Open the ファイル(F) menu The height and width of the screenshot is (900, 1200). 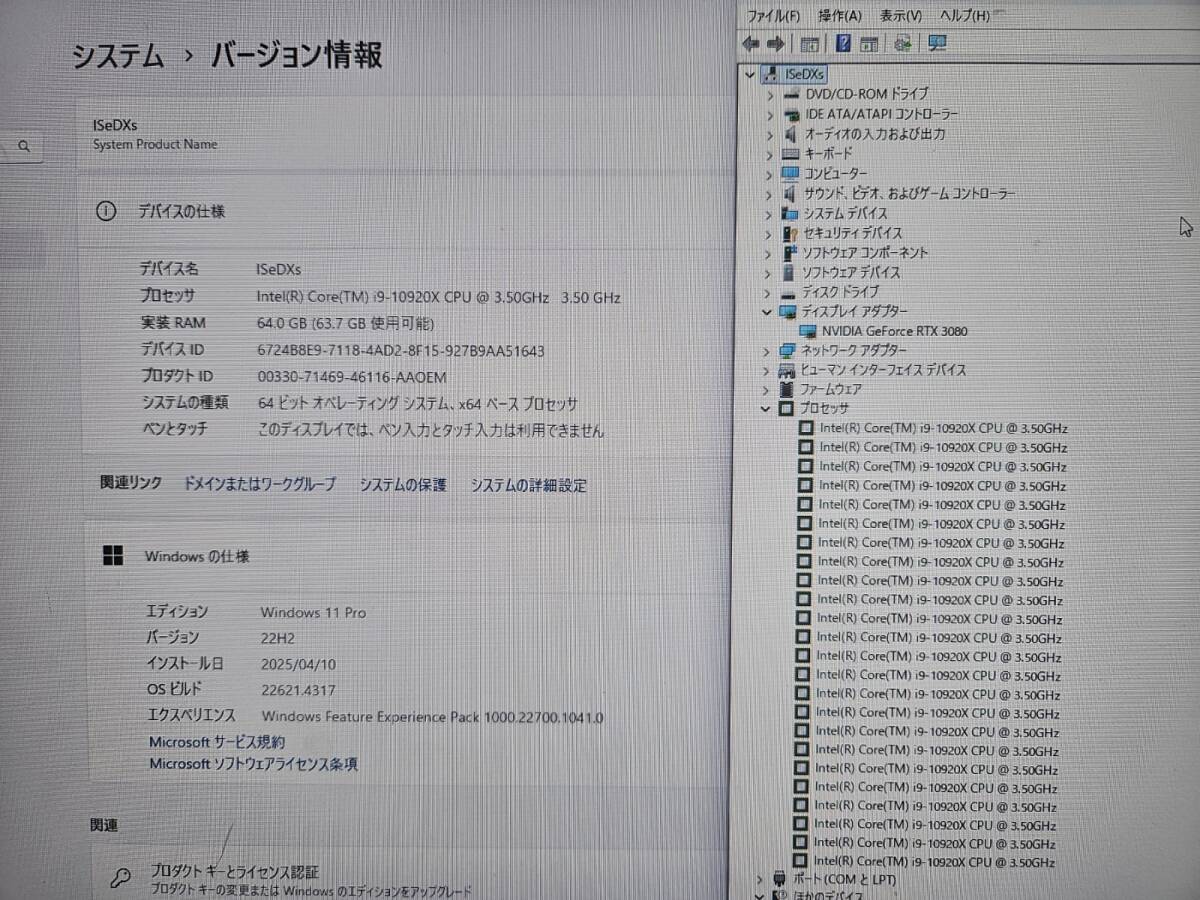774,16
